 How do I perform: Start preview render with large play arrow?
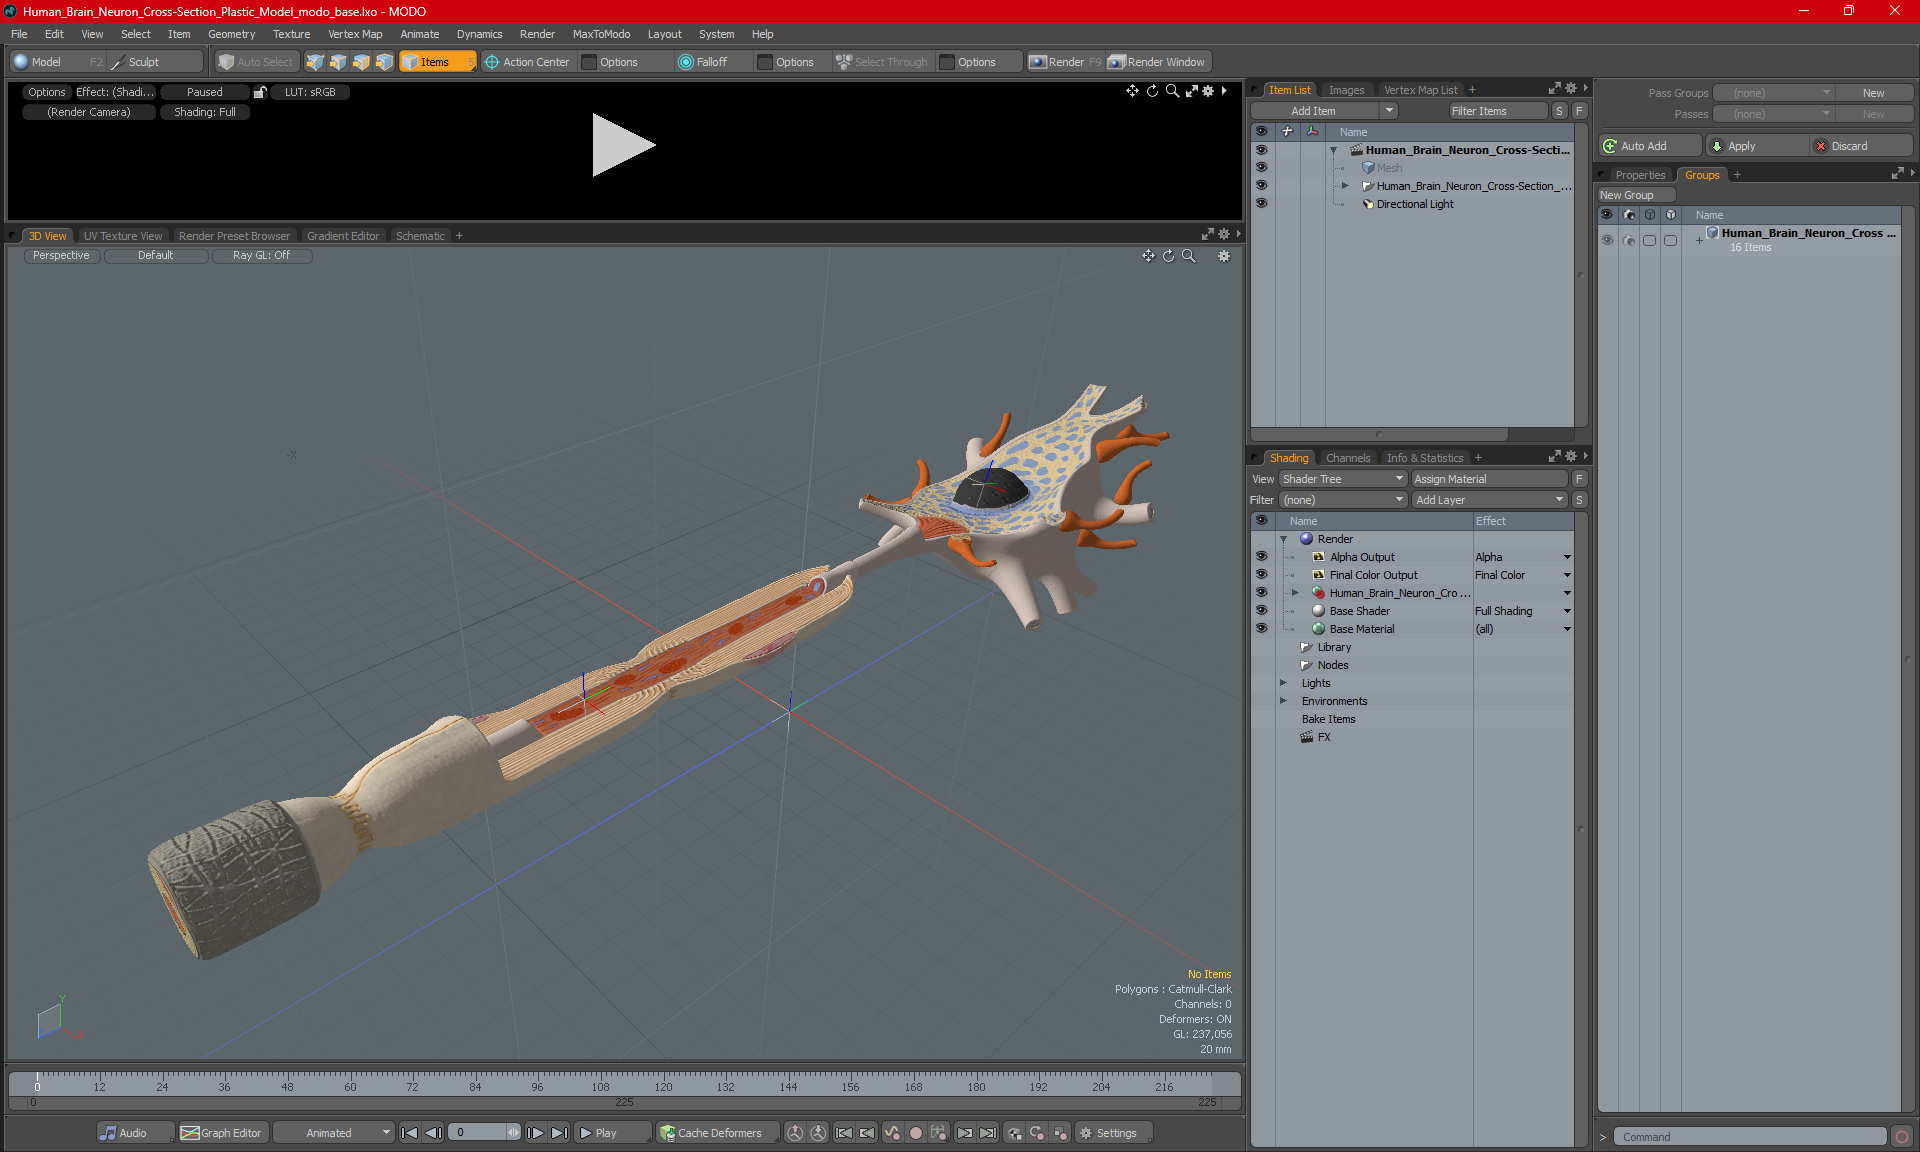pyautogui.click(x=622, y=145)
